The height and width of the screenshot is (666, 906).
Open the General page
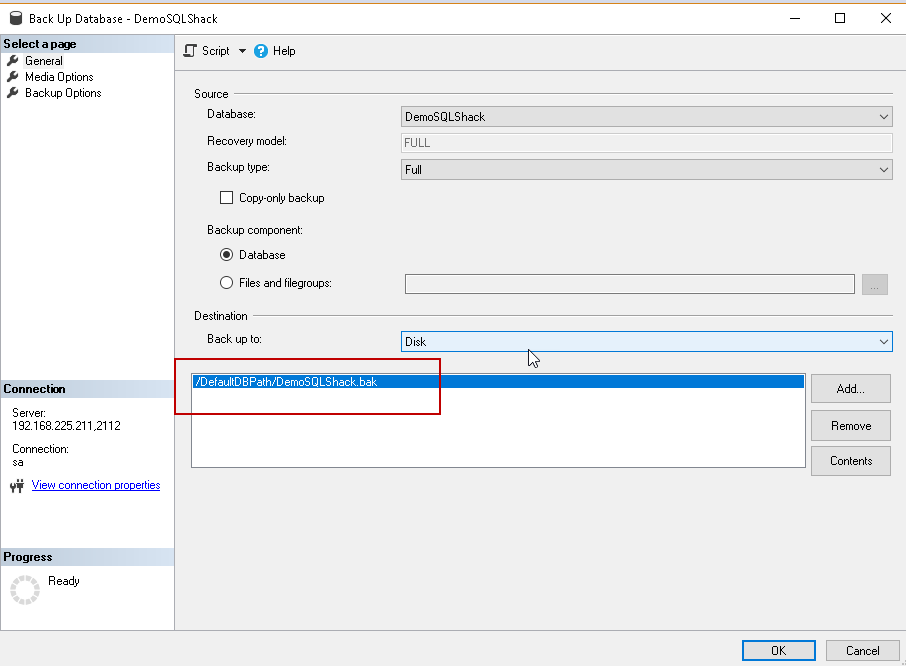coord(44,61)
